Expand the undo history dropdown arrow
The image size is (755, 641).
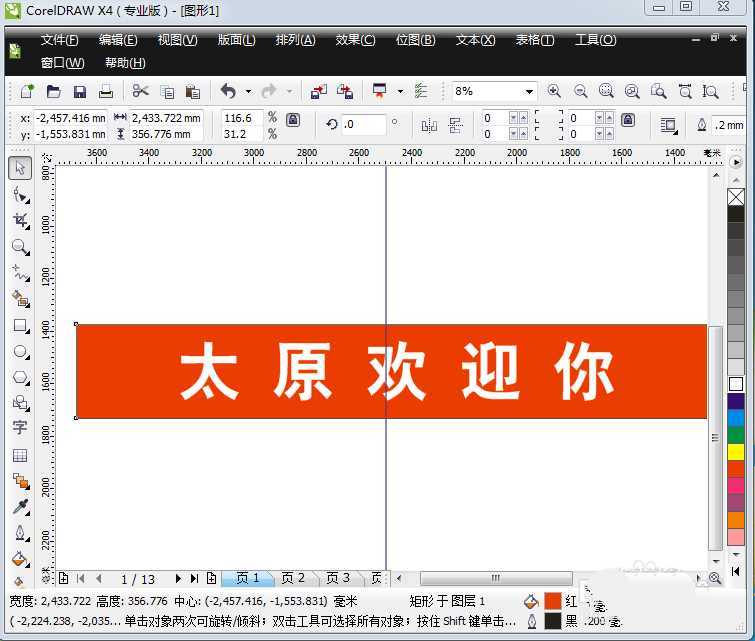(248, 91)
